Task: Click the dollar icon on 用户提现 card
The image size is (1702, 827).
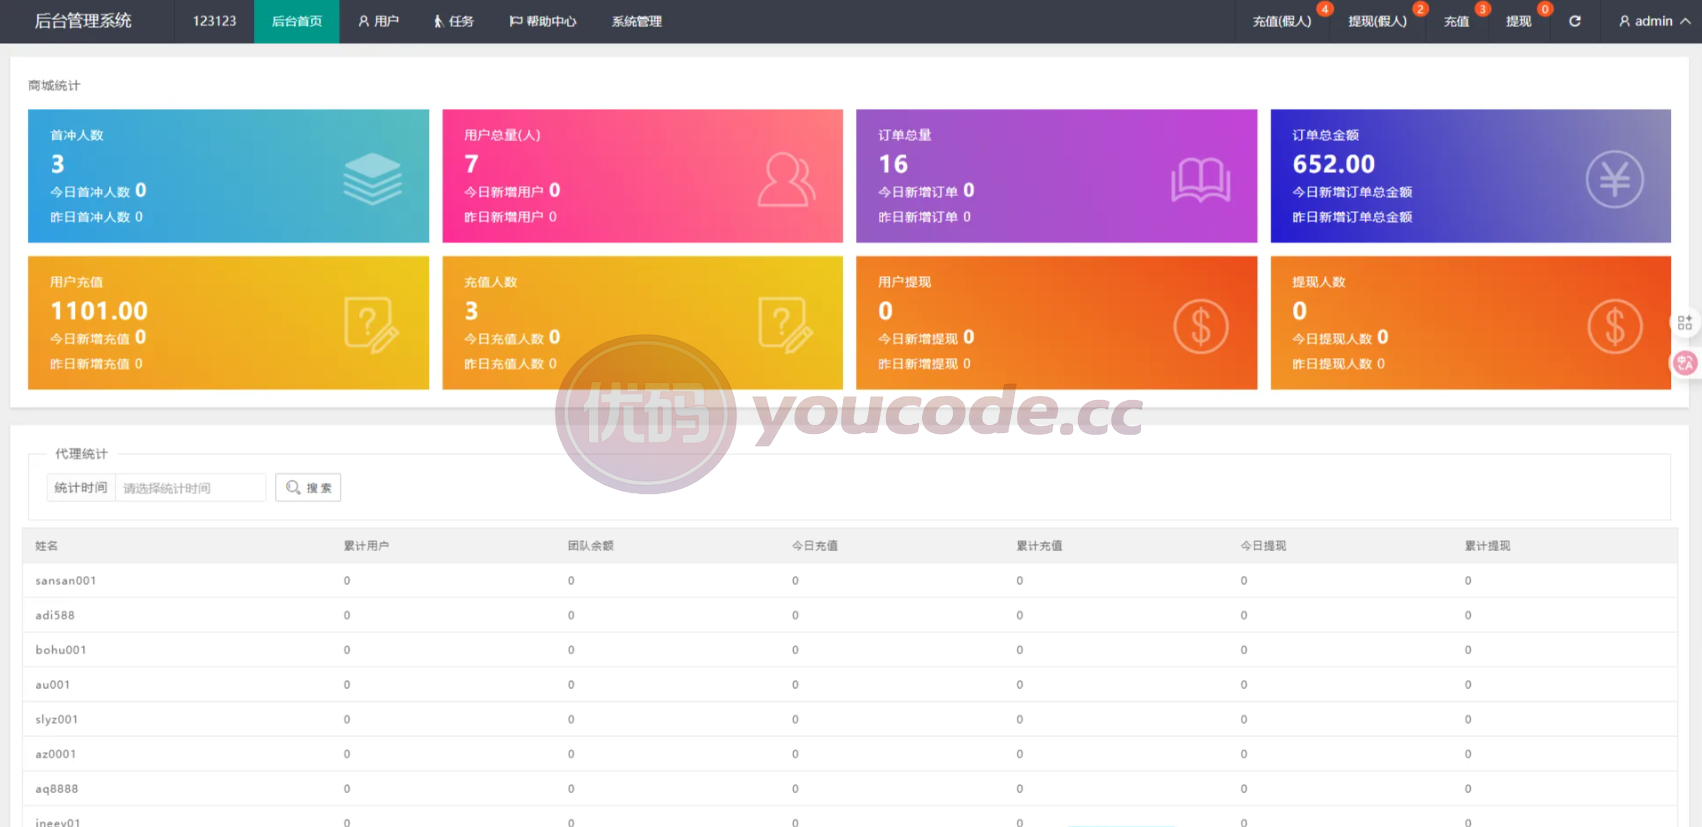Action: click(x=1200, y=326)
